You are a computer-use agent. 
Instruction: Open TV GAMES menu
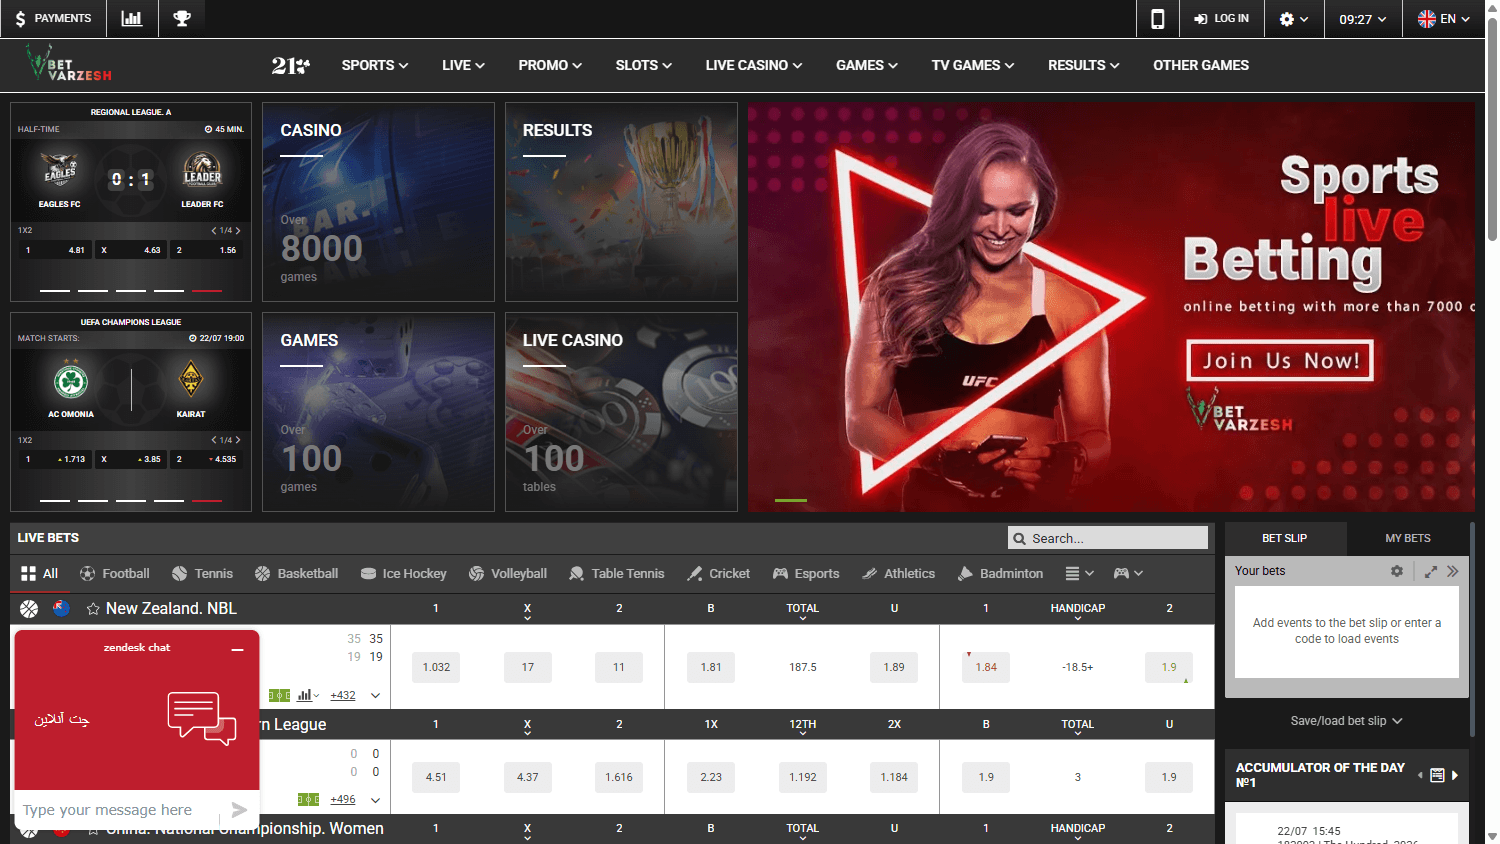click(973, 65)
